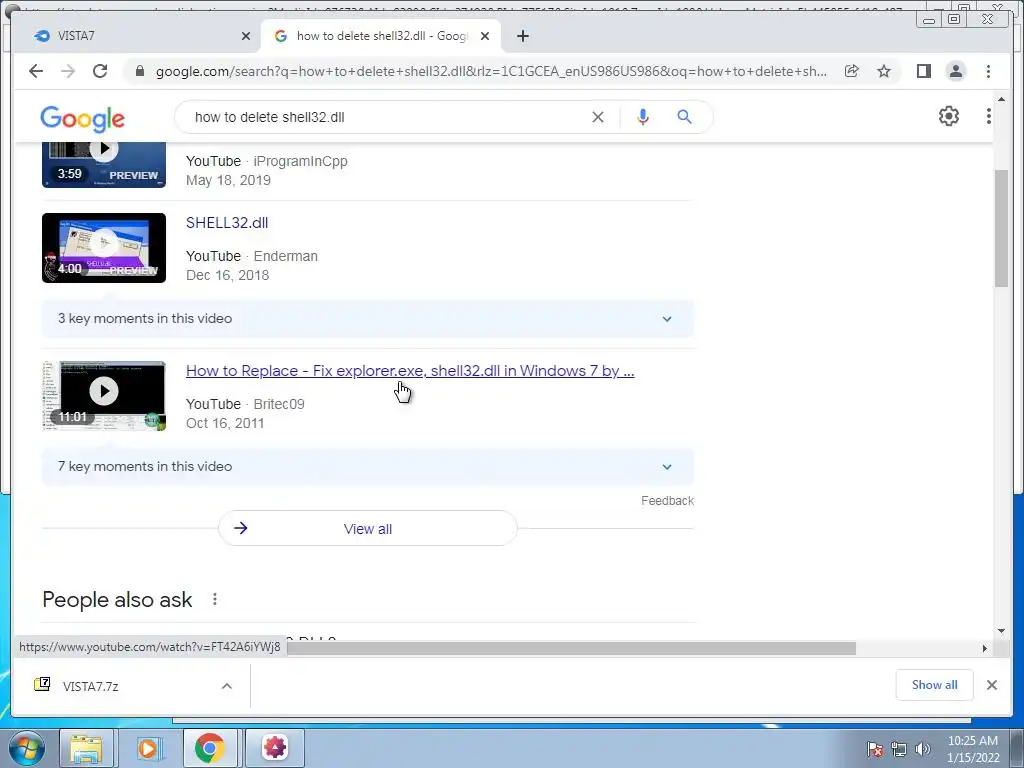
Task: Clear the search box with X
Action: pos(598,117)
